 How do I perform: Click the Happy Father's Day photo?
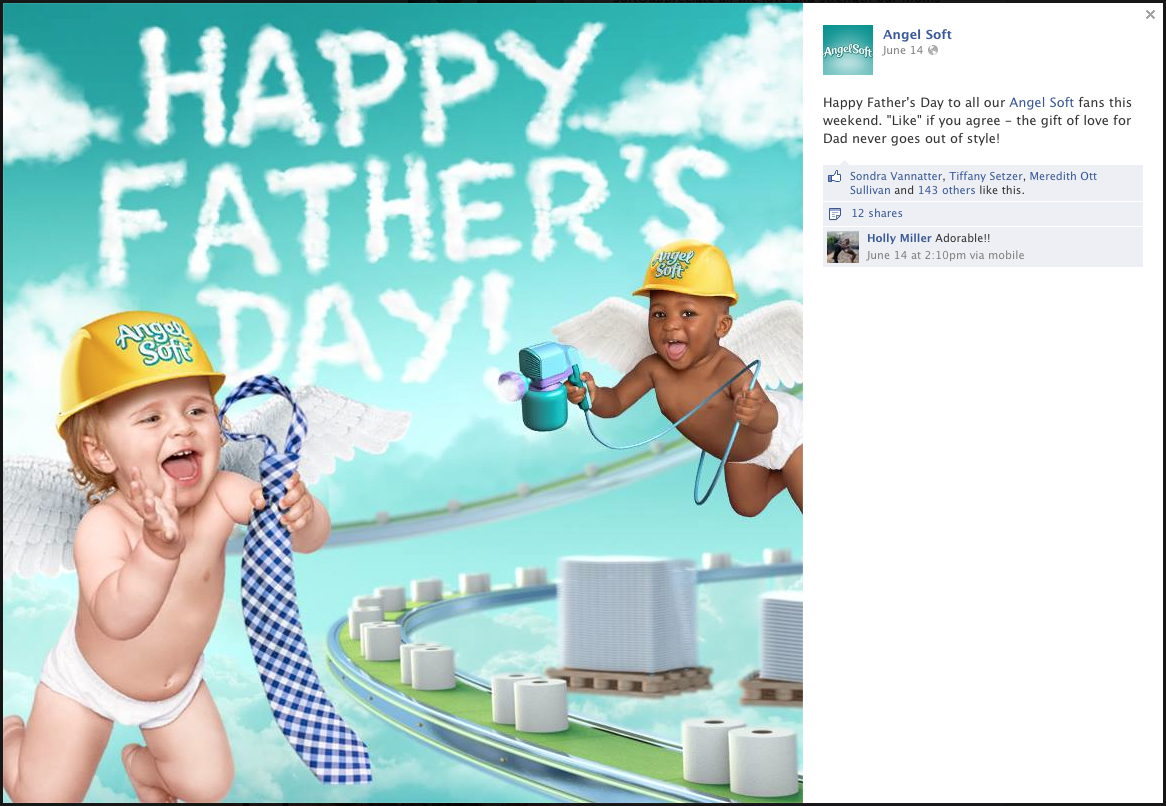pos(402,403)
